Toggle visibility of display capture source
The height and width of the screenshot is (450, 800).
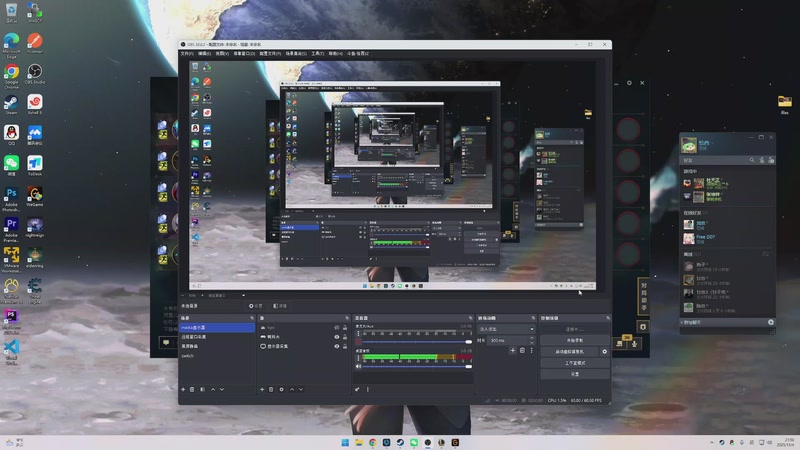(337, 346)
